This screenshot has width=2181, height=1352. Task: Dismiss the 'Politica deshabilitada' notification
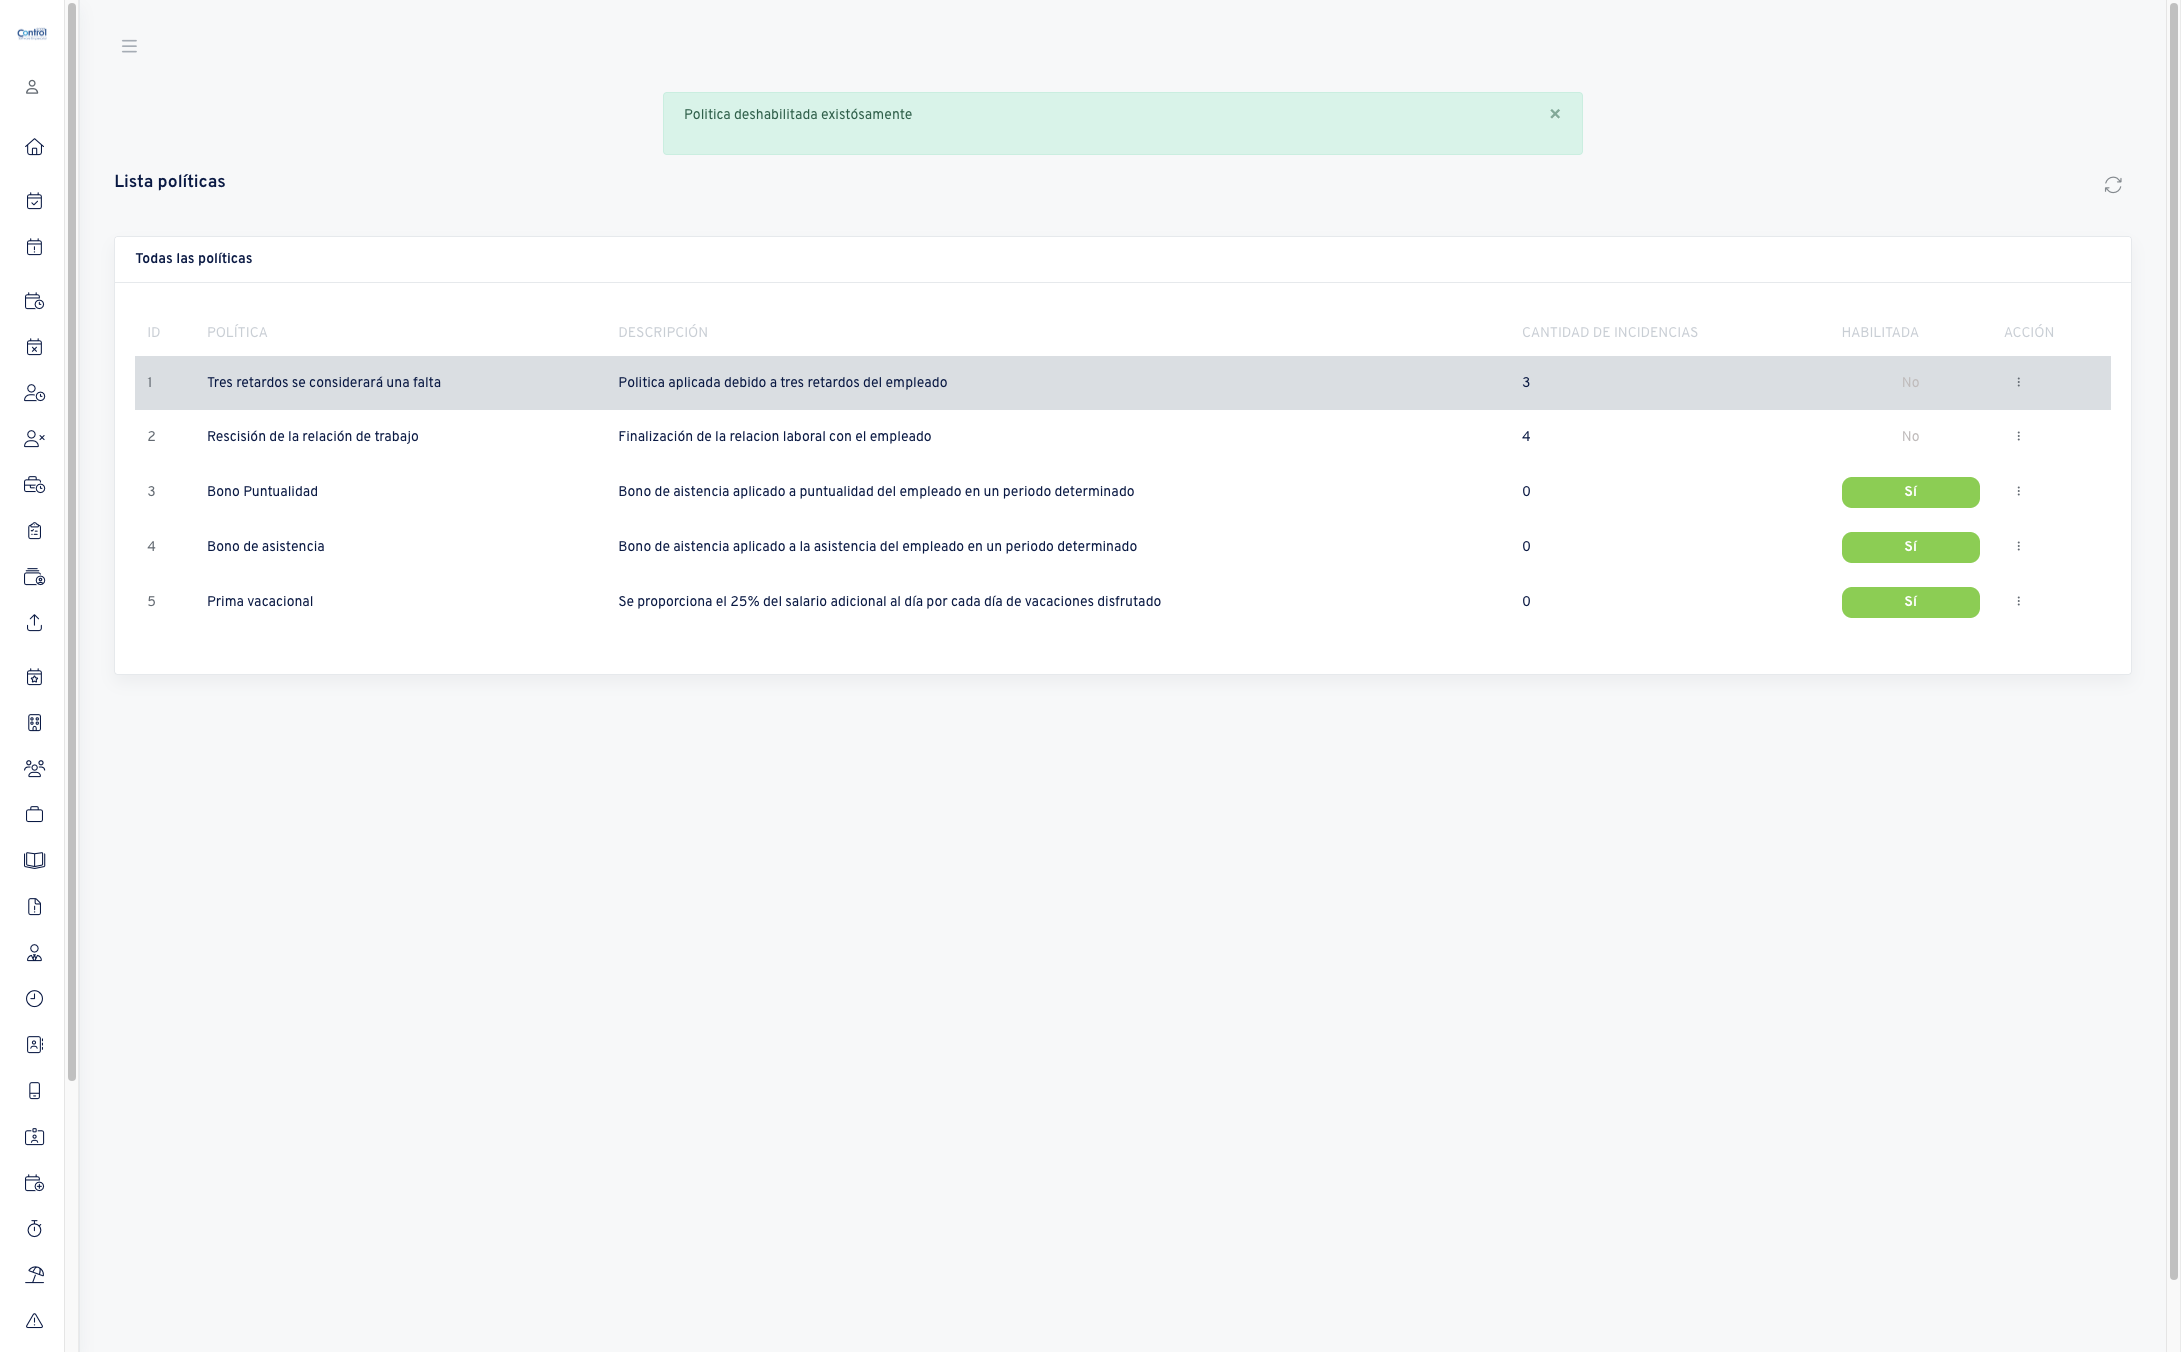(1555, 114)
